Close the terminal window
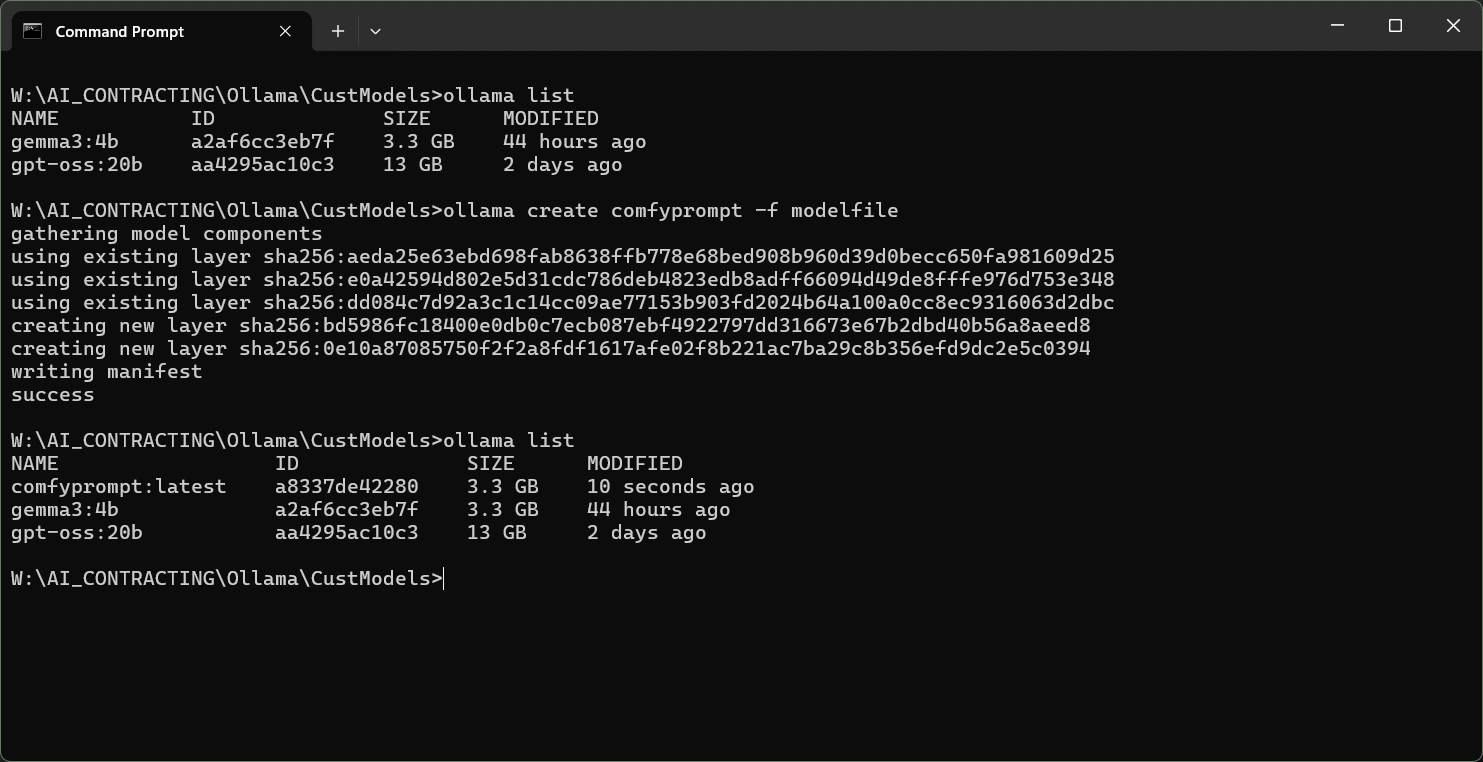Viewport: 1483px width, 762px height. pos(1453,26)
